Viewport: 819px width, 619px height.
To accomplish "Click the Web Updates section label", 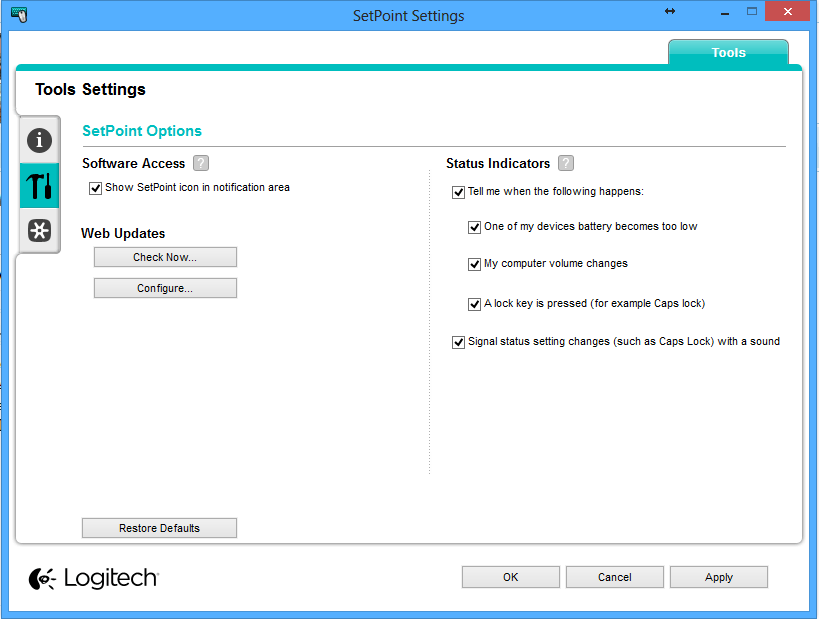I will coord(123,233).
